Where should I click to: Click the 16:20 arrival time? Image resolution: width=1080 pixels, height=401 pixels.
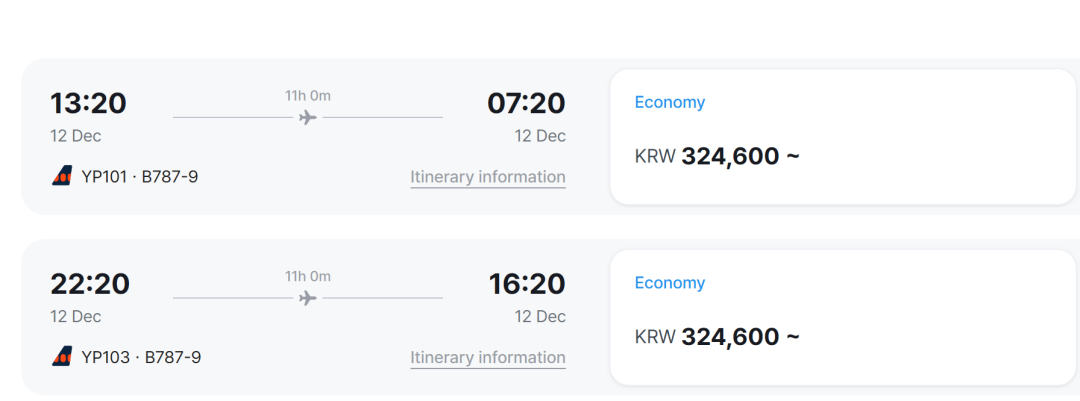527,284
